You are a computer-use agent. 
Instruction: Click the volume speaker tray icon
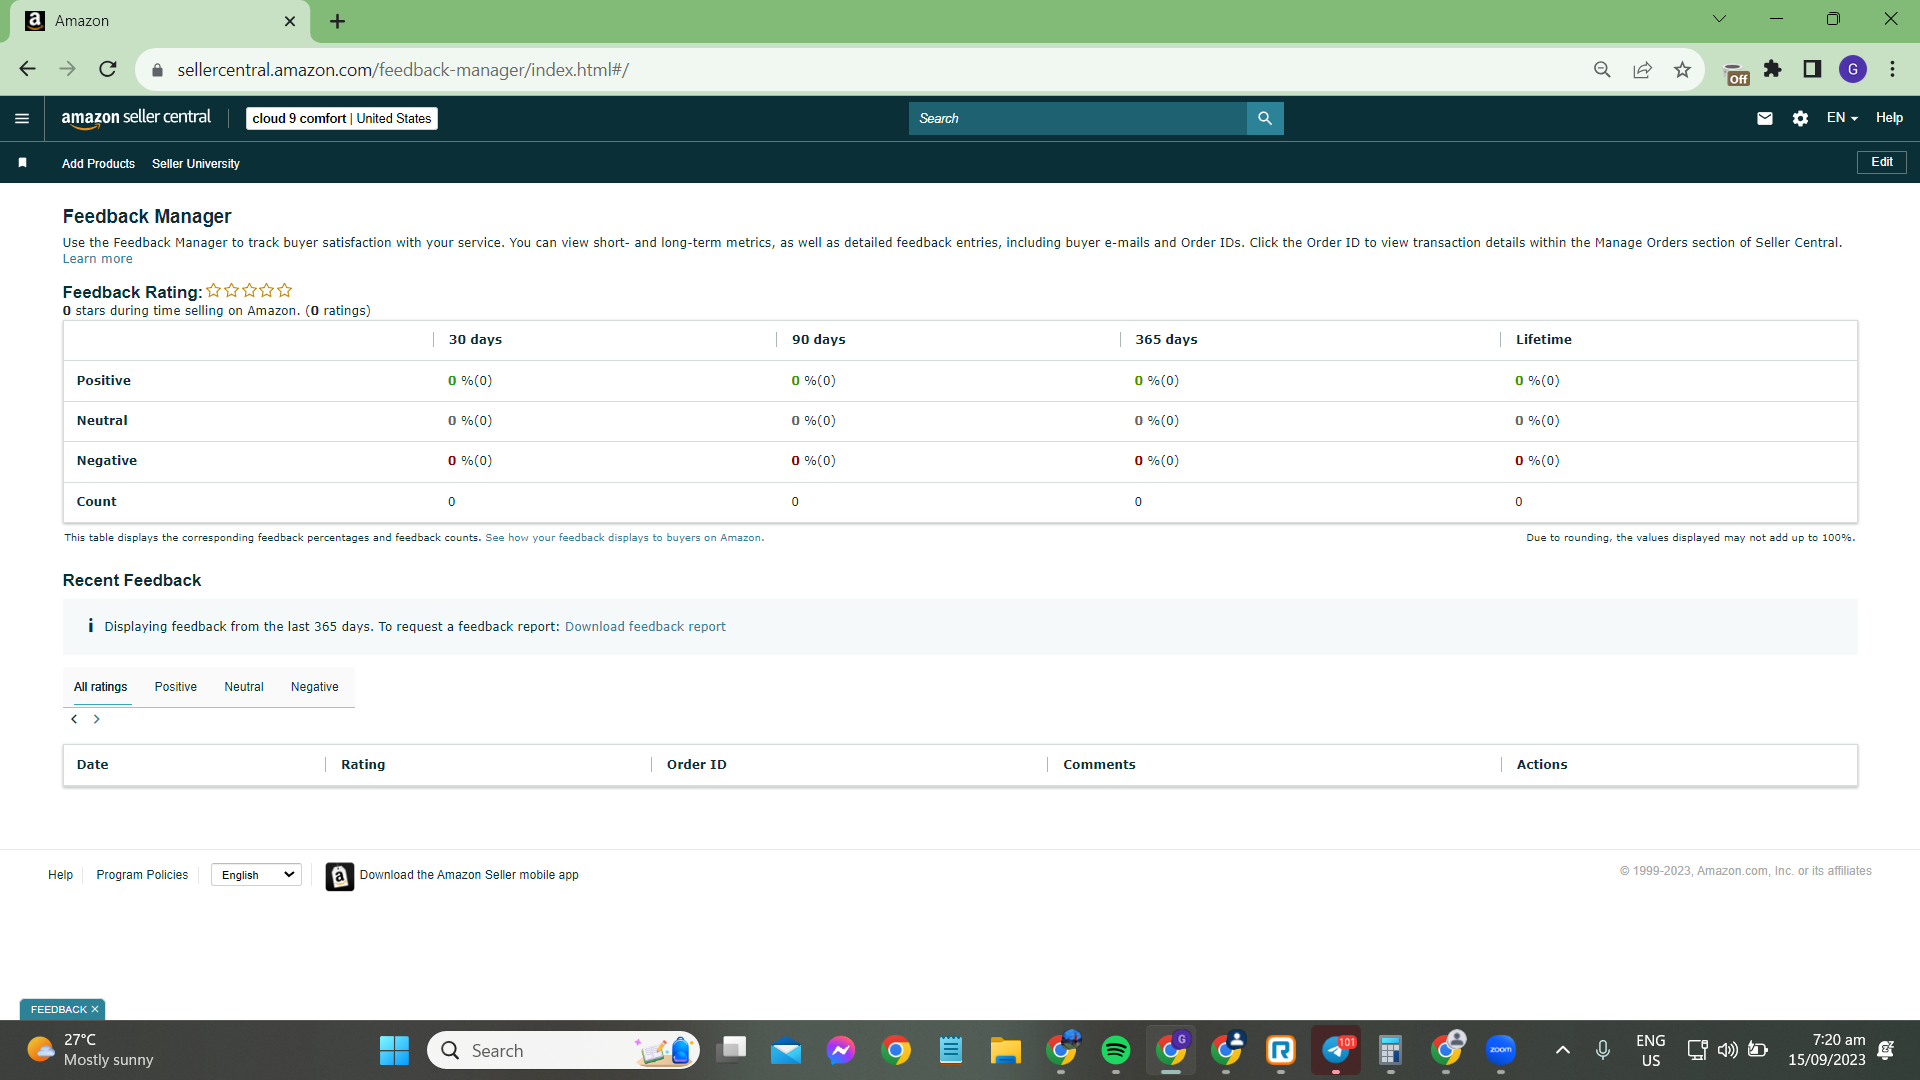tap(1727, 1050)
